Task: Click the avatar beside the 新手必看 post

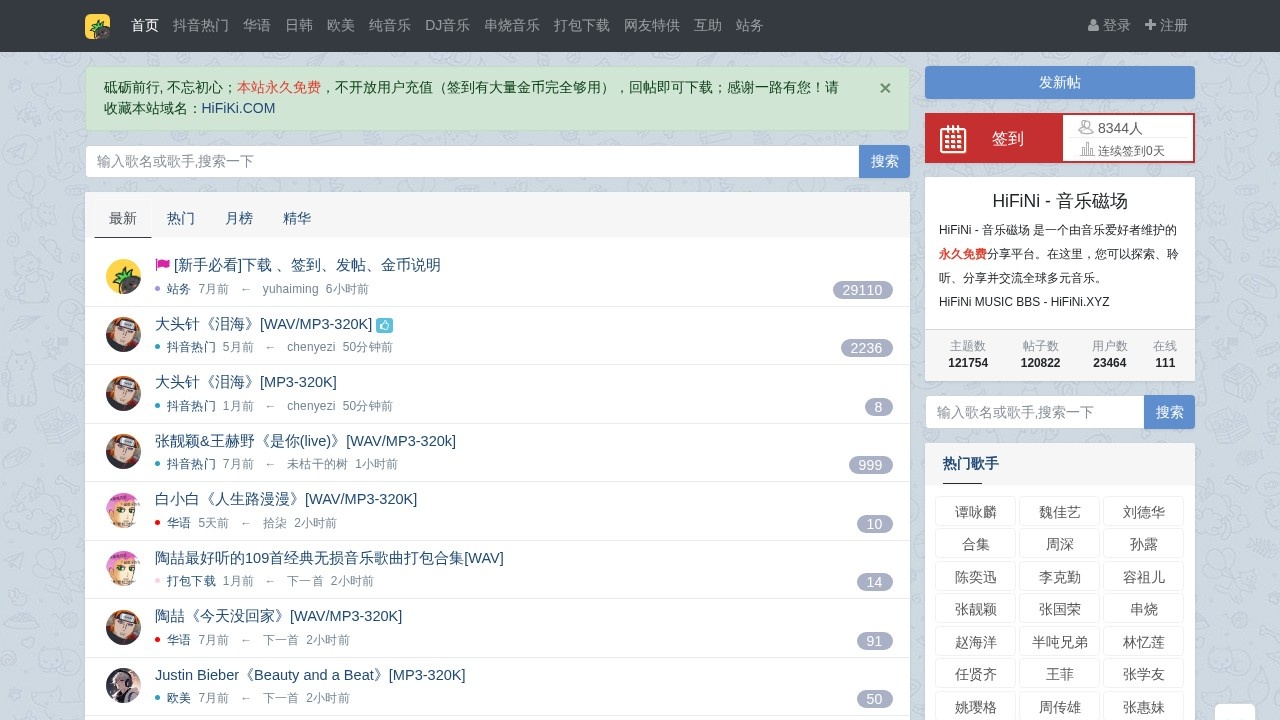Action: pos(123,276)
